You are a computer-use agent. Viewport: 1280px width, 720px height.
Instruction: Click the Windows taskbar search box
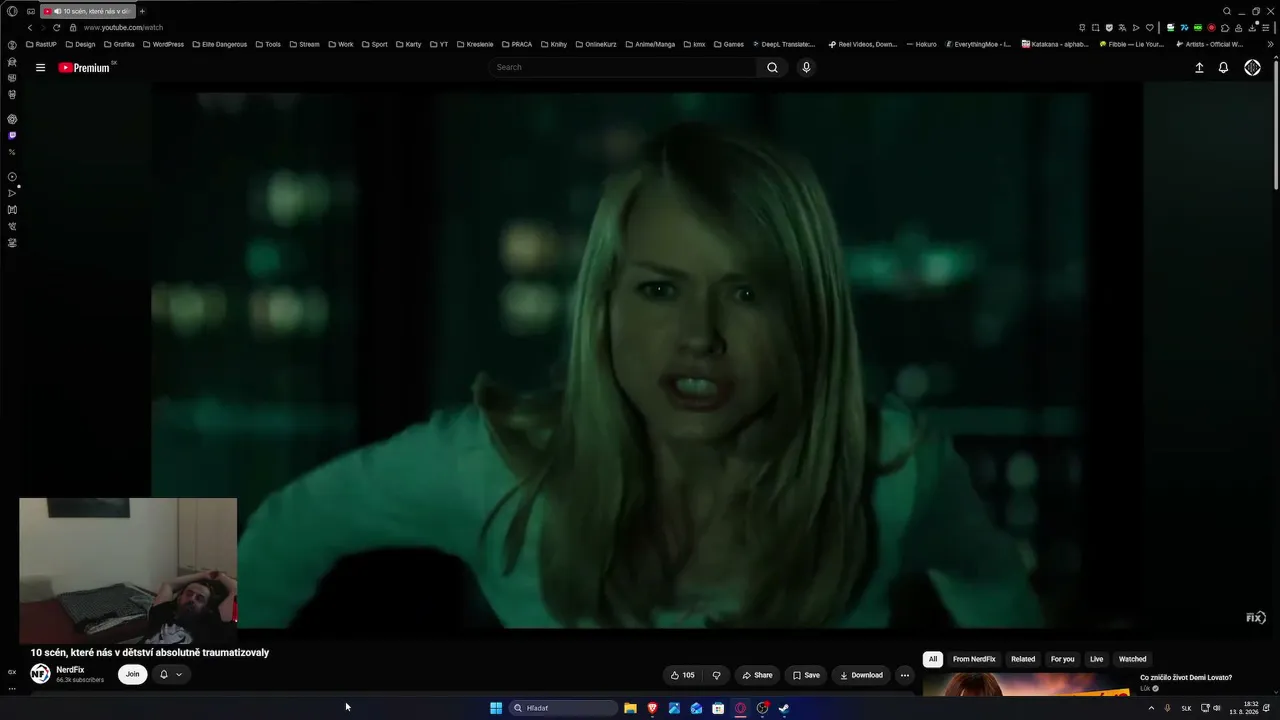[563, 708]
